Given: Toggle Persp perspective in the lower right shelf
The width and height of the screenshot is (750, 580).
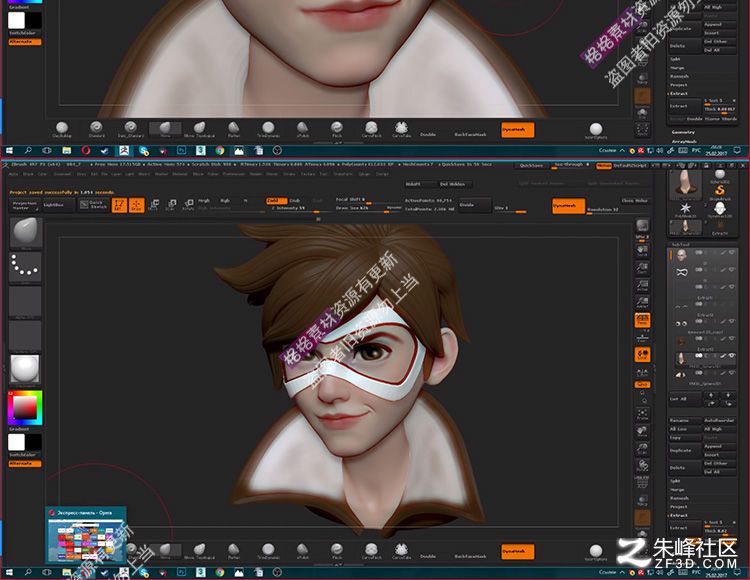Looking at the screenshot, I should click(x=642, y=320).
